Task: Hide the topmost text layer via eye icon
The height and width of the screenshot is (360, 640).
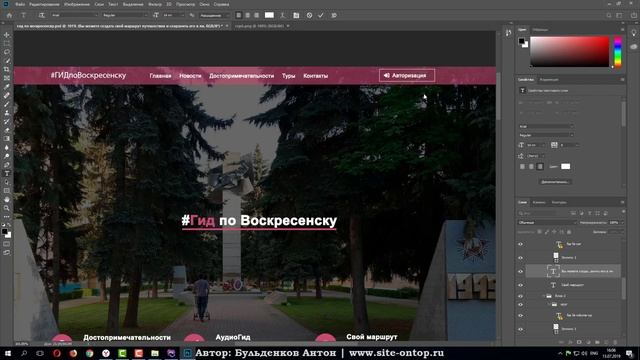Action: (x=520, y=244)
